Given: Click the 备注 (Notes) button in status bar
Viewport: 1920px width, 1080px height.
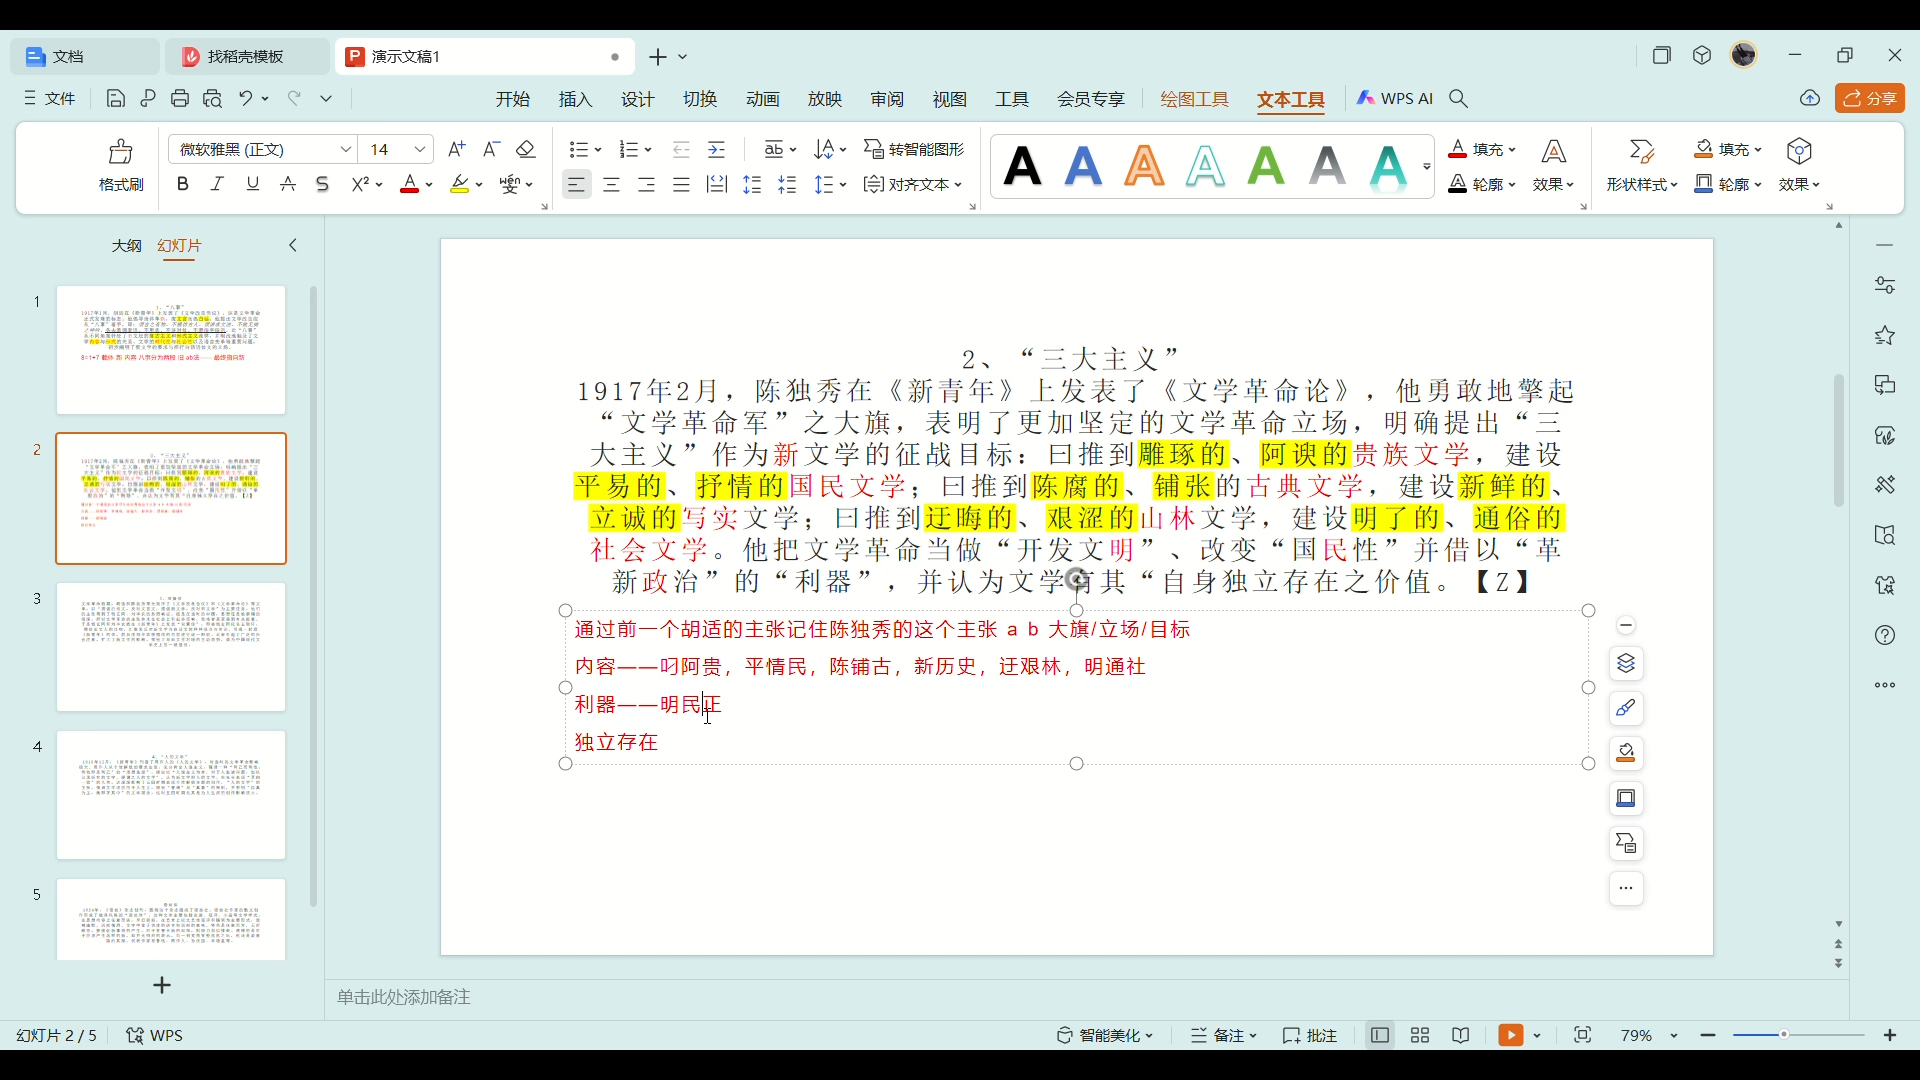Looking at the screenshot, I should 1222,1035.
